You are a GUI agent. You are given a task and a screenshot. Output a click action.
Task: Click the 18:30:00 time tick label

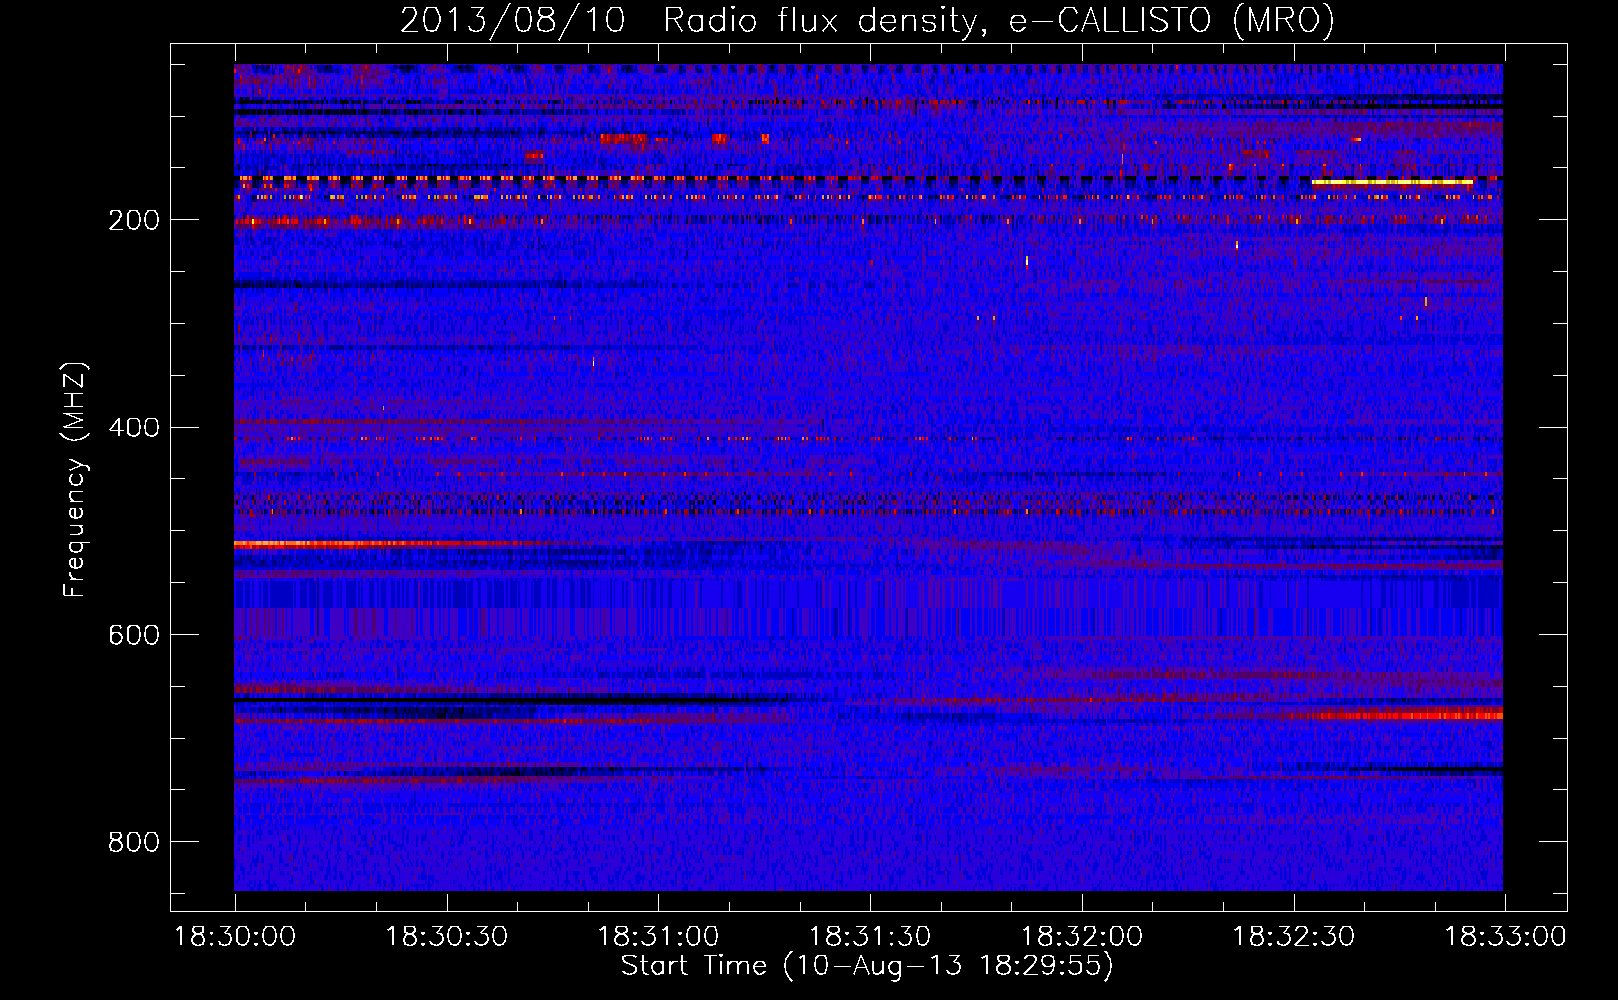pyautogui.click(x=235, y=937)
